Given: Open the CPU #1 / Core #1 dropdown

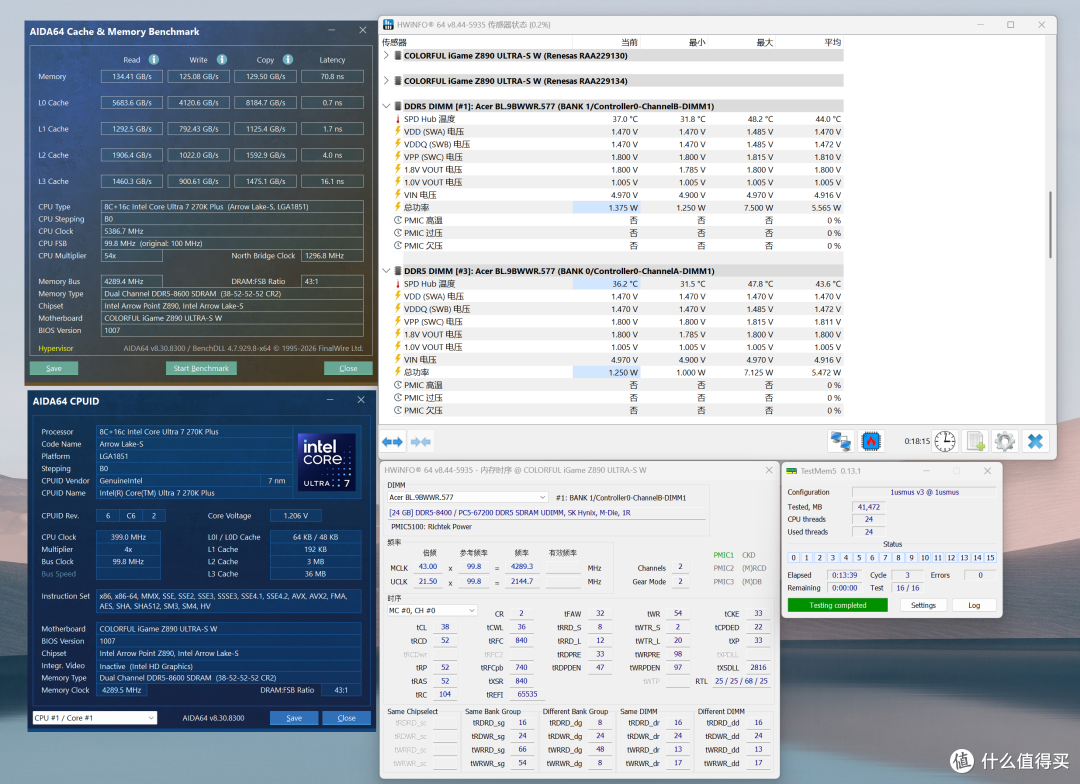Looking at the screenshot, I should [95, 718].
